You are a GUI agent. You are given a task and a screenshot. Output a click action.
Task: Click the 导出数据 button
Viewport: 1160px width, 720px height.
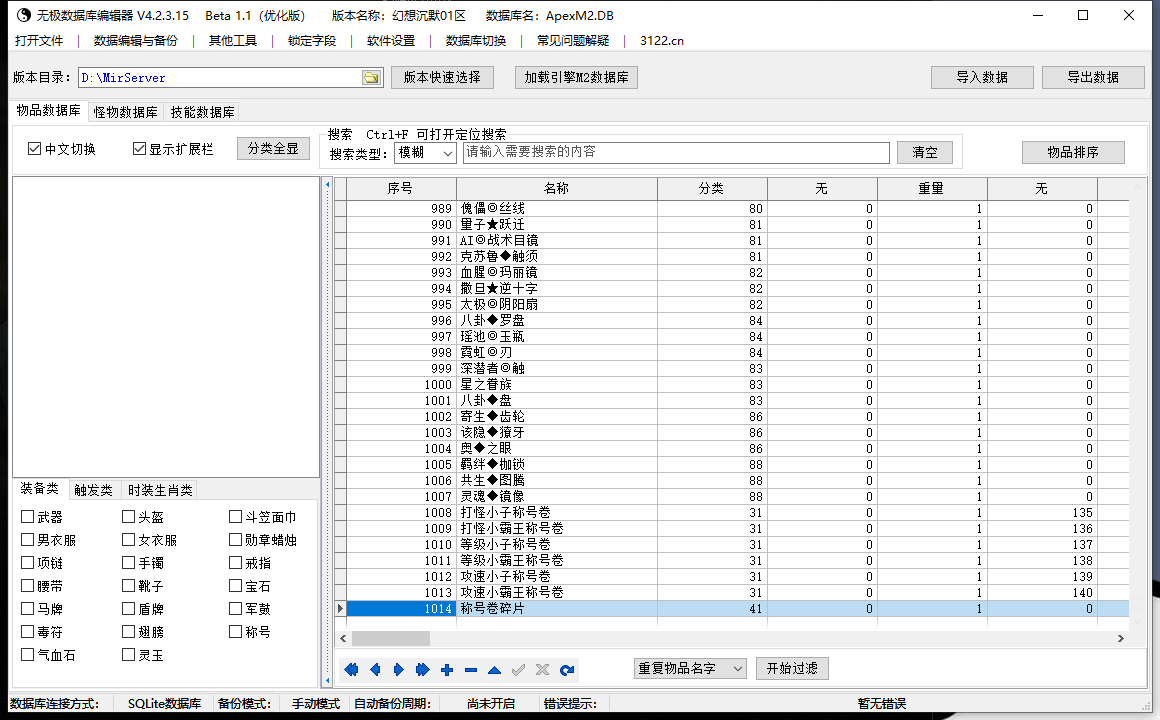[x=1093, y=78]
